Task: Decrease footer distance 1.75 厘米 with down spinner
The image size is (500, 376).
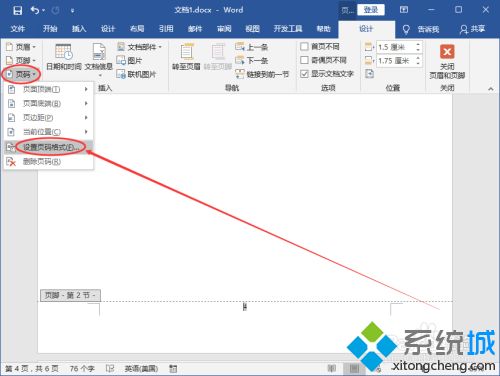Action: tap(418, 64)
